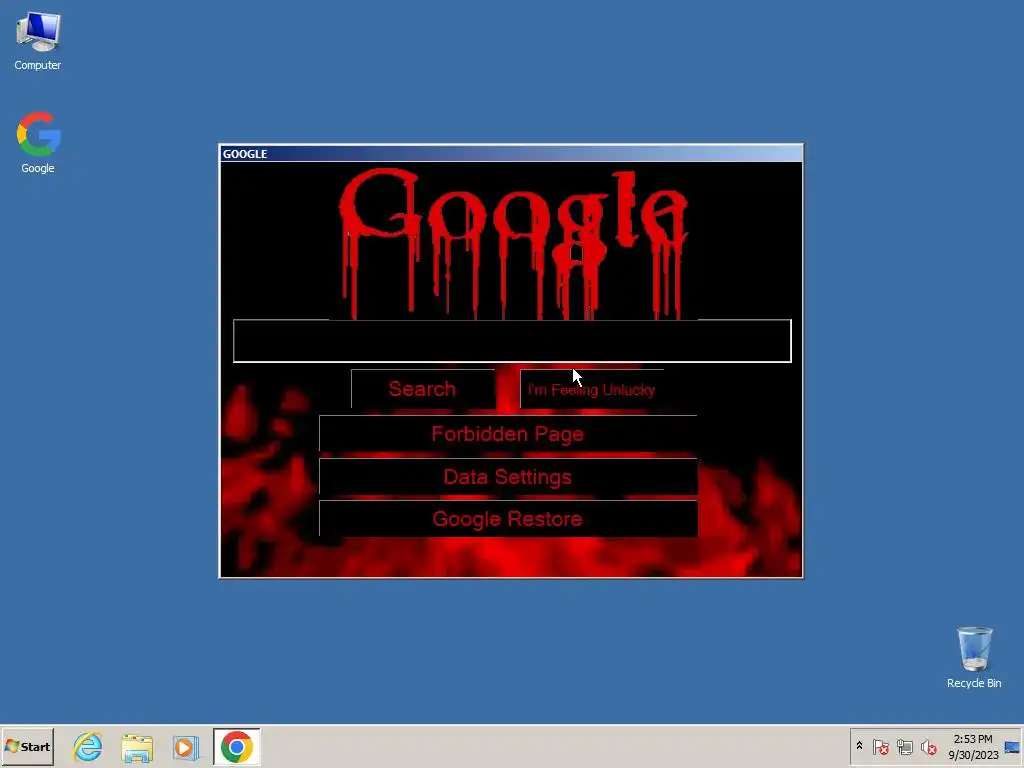Open Windows Media Player taskbar icon

coord(185,746)
